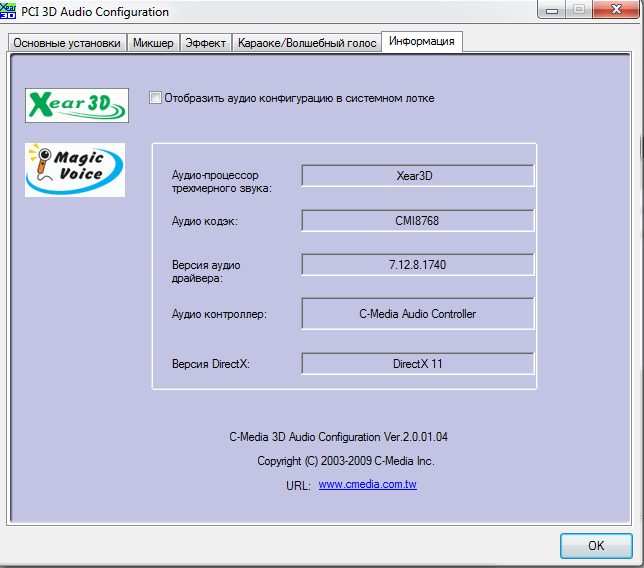Click the C-Media Audio Controller field
The width and height of the screenshot is (644, 568).
(x=418, y=314)
